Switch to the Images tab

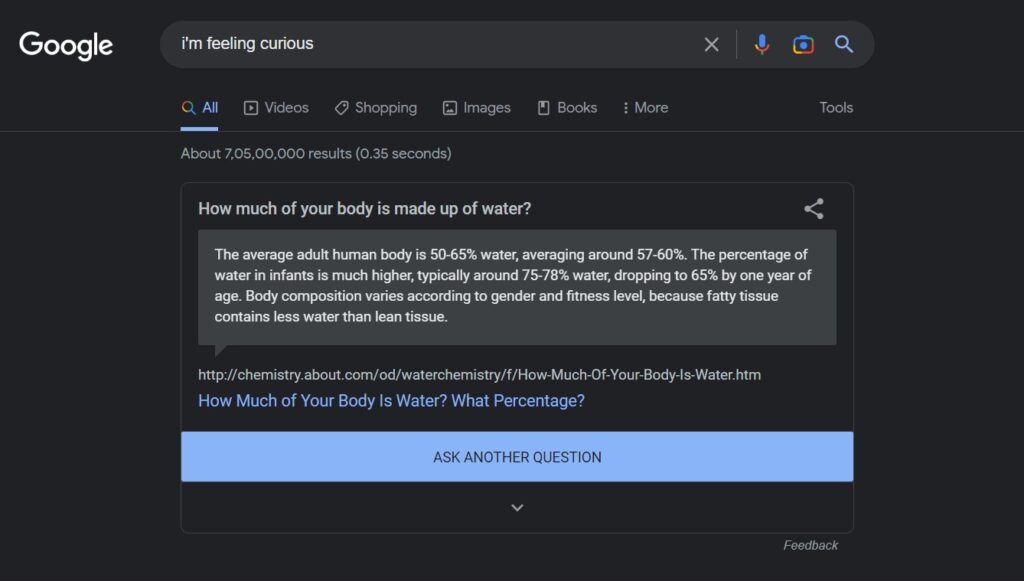477,108
